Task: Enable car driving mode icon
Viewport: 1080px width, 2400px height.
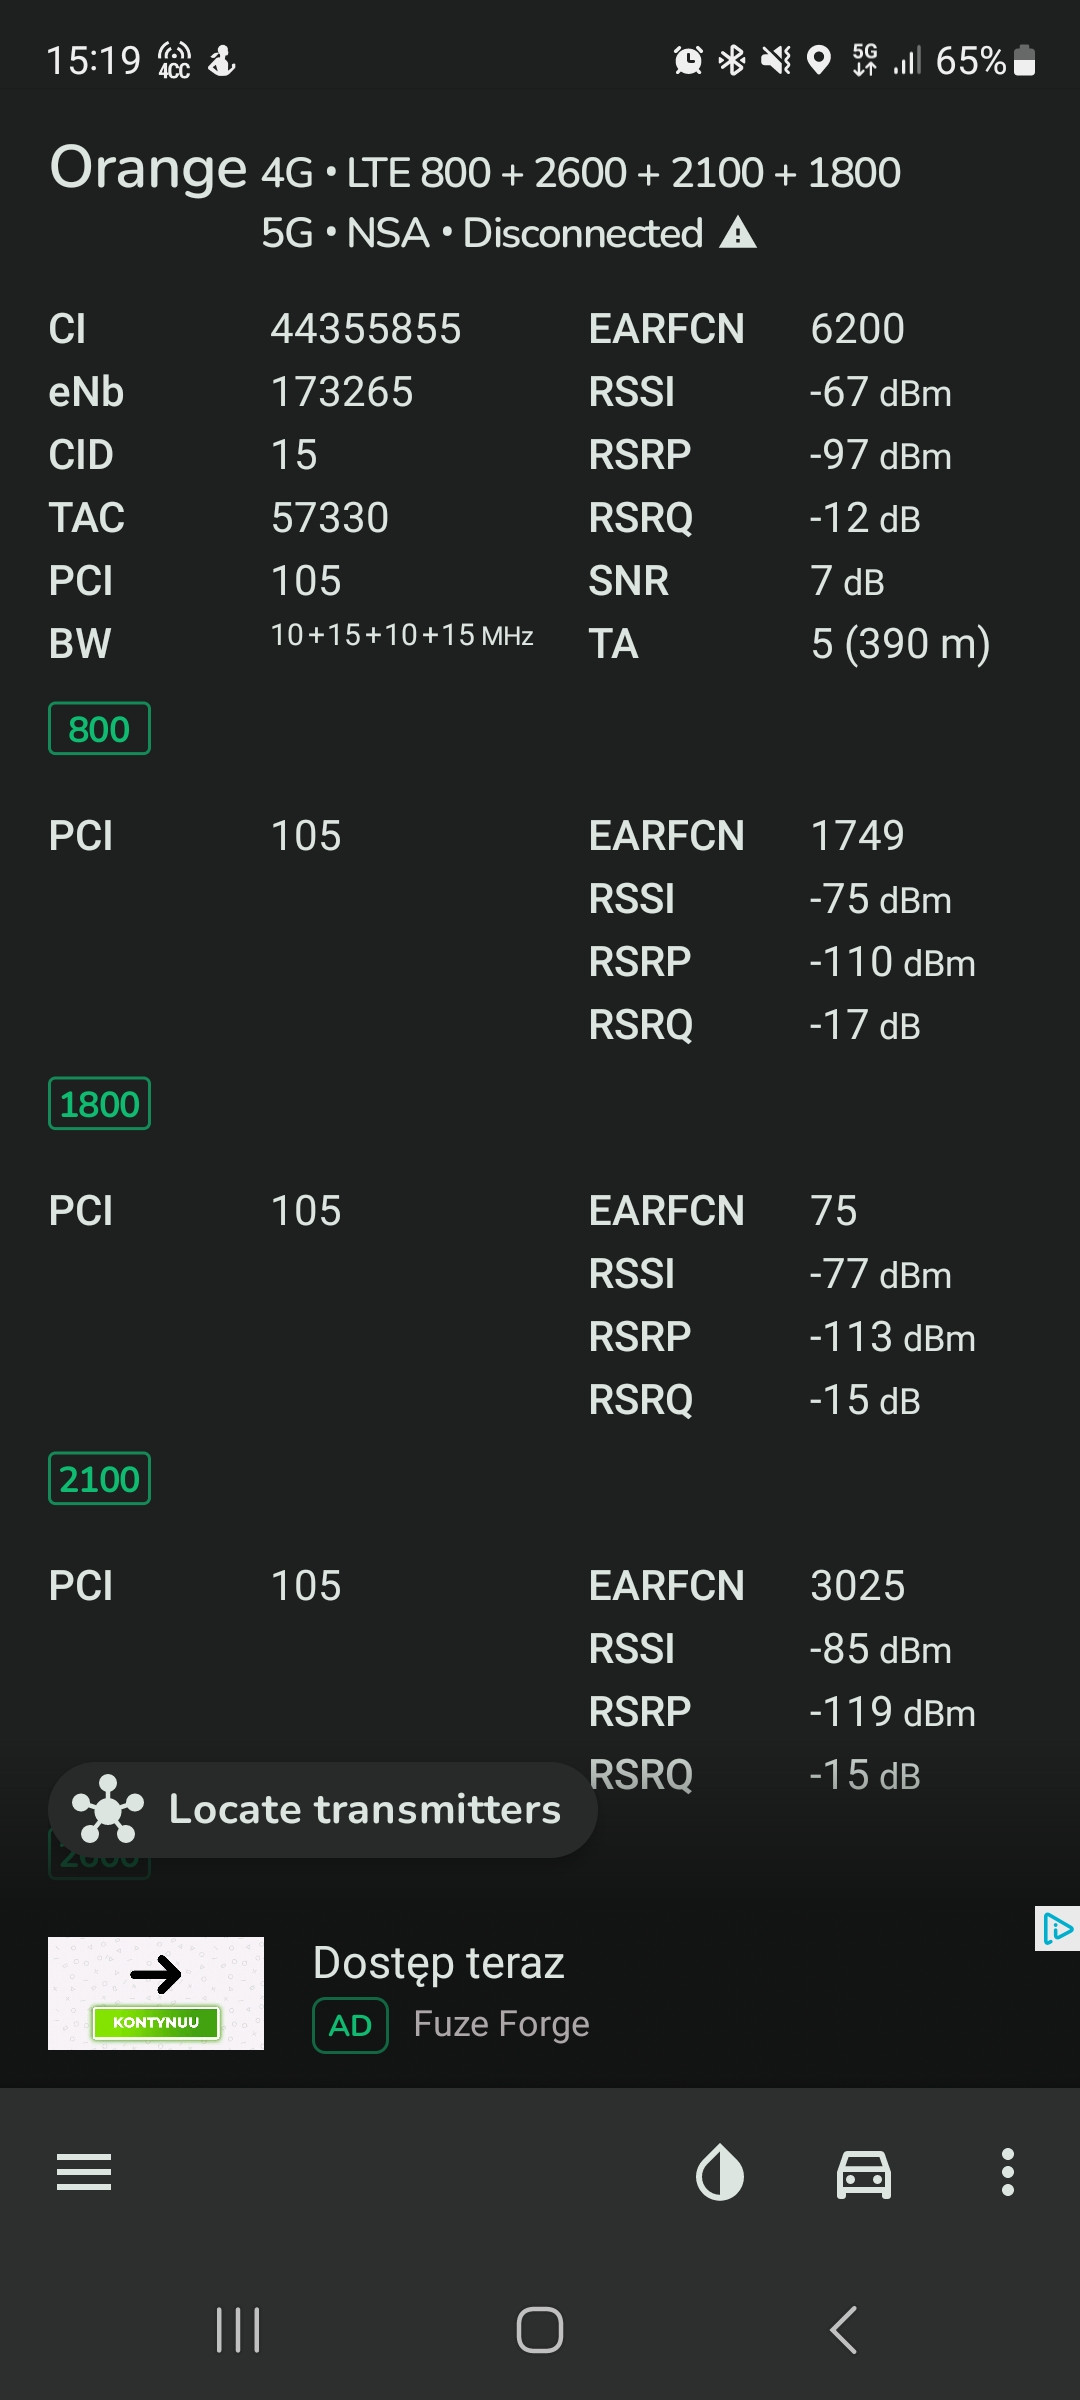Action: point(864,2173)
